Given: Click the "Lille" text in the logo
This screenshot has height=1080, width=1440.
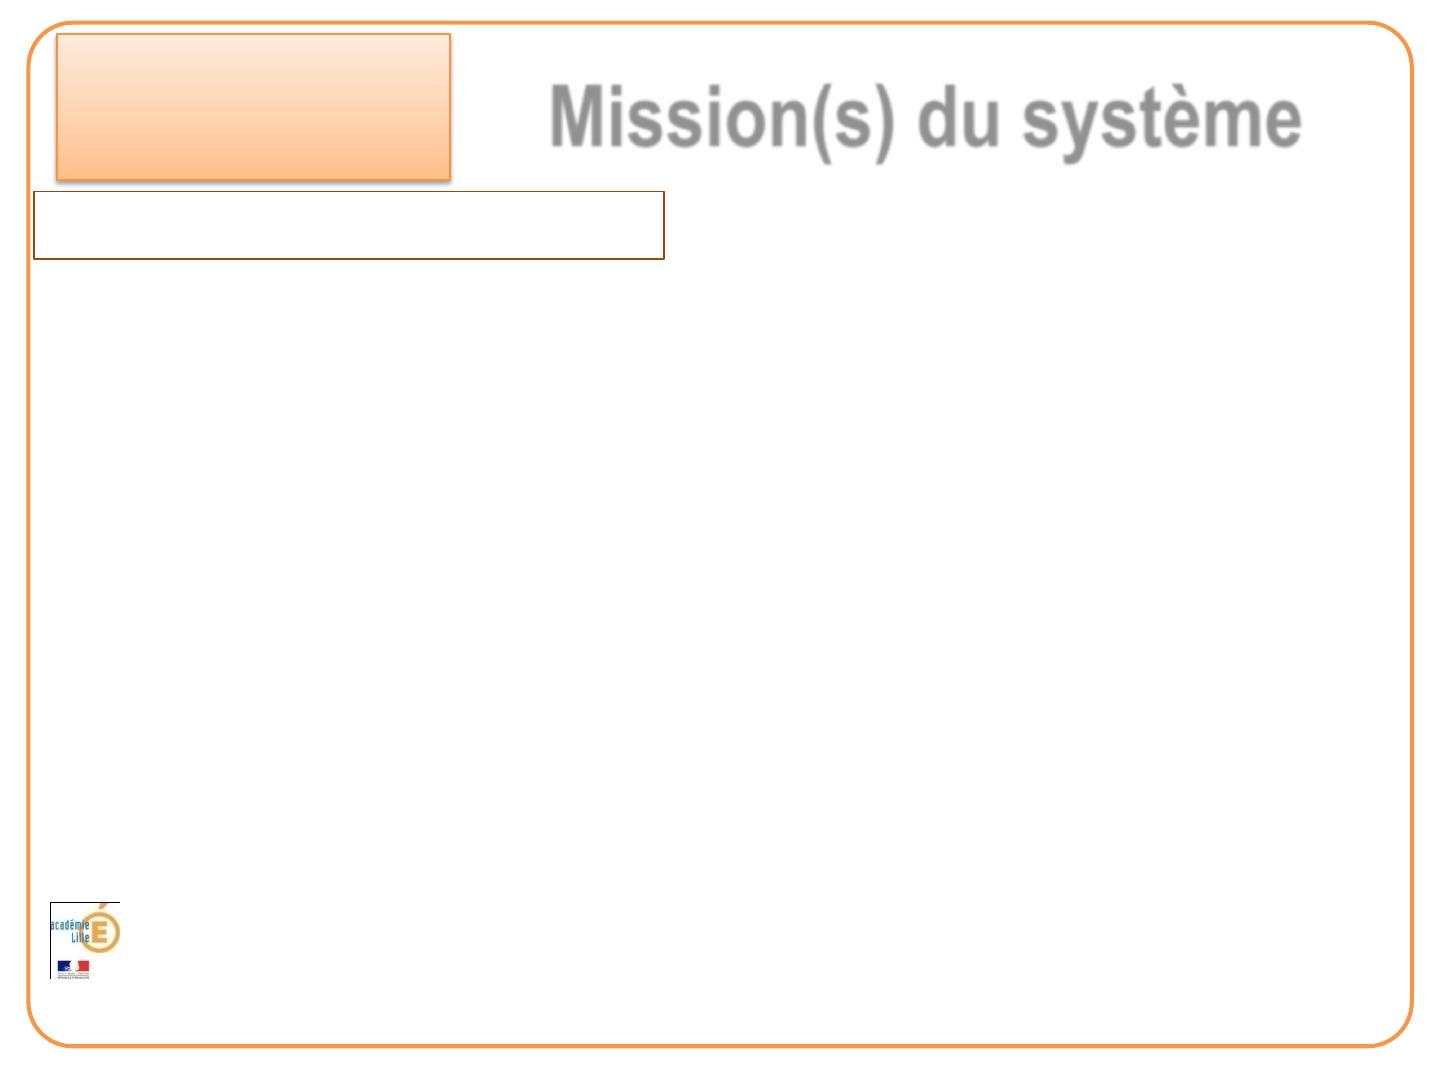Looking at the screenshot, I should [79, 938].
